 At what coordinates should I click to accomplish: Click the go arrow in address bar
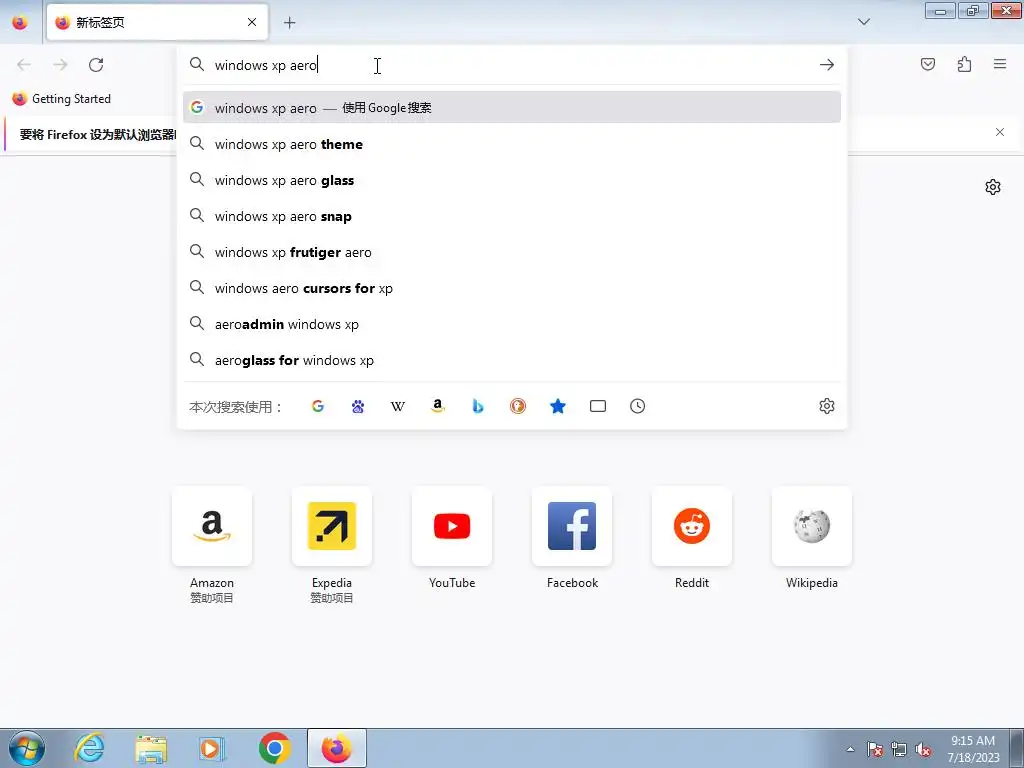pyautogui.click(x=827, y=65)
